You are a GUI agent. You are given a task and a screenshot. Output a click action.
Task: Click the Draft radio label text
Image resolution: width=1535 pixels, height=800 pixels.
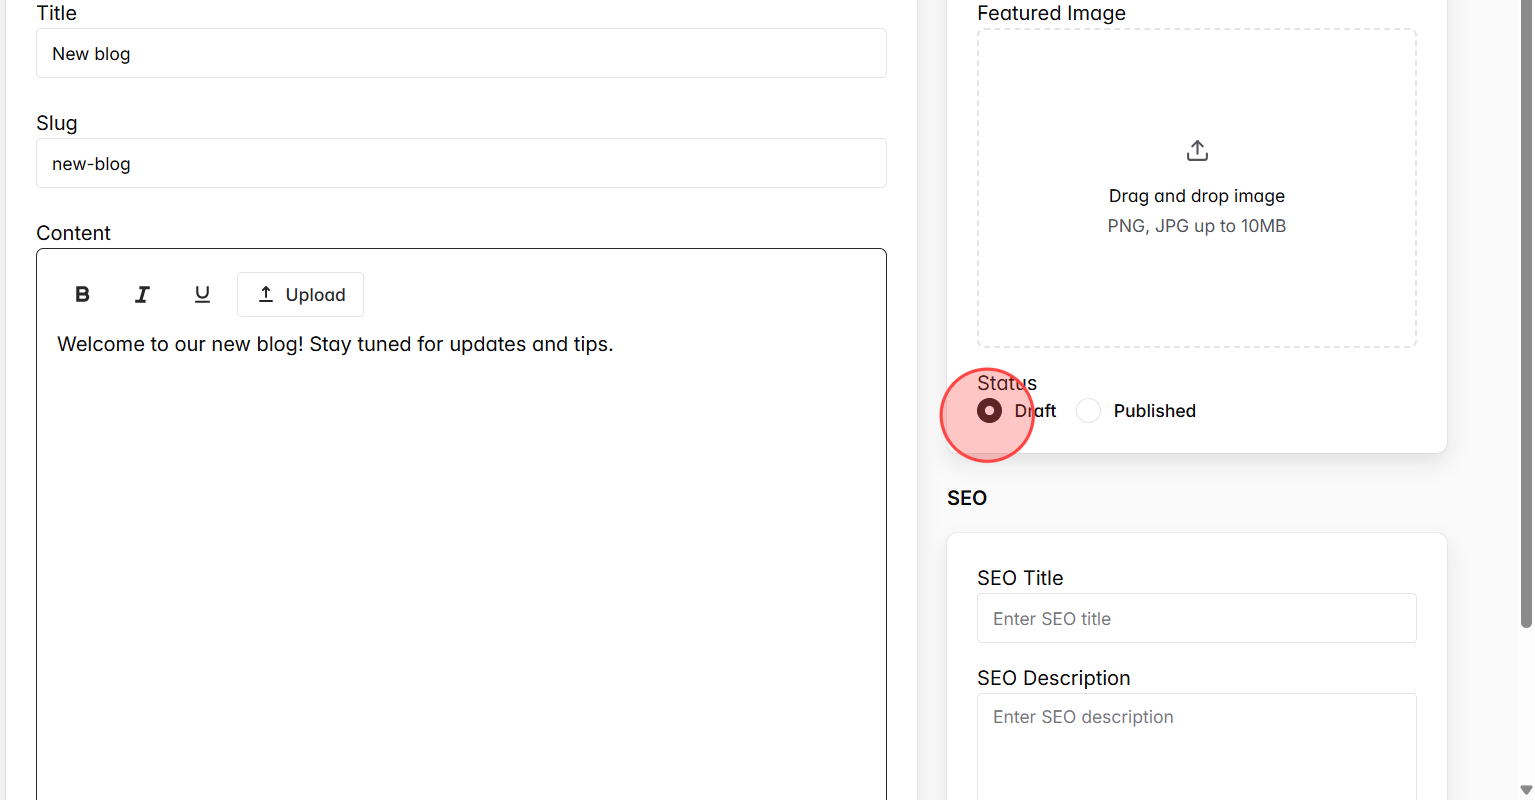(x=1035, y=410)
